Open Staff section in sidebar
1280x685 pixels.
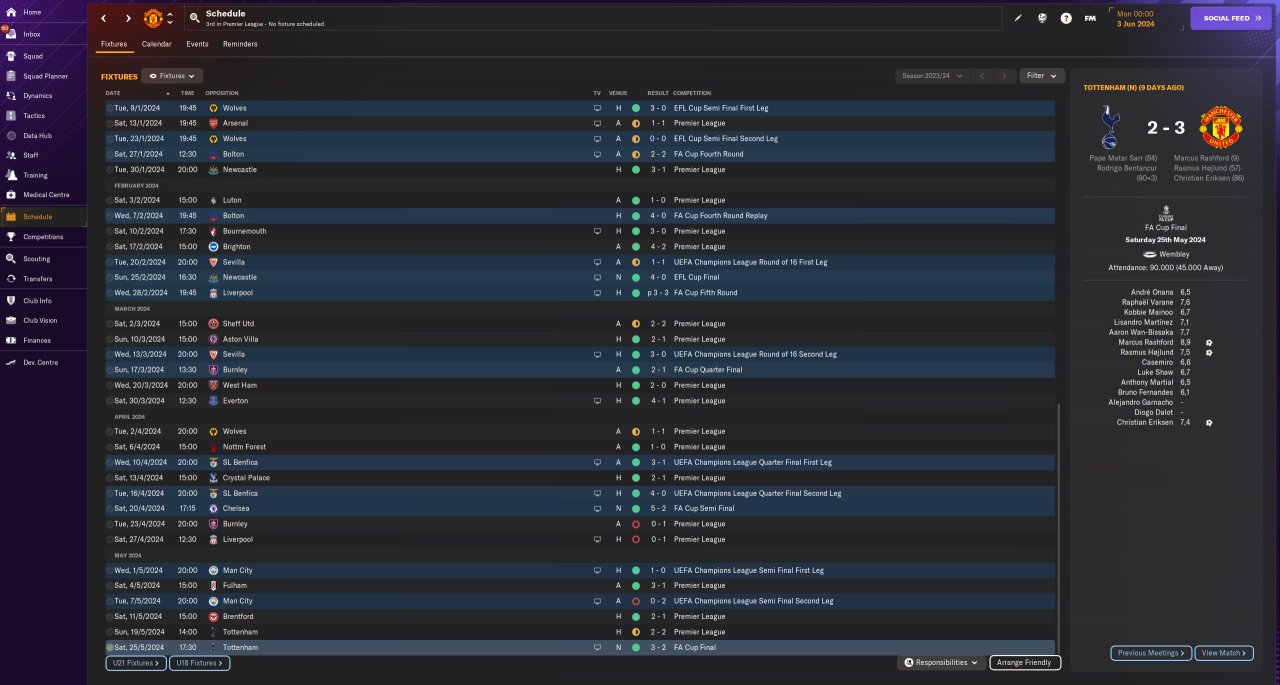(43, 155)
